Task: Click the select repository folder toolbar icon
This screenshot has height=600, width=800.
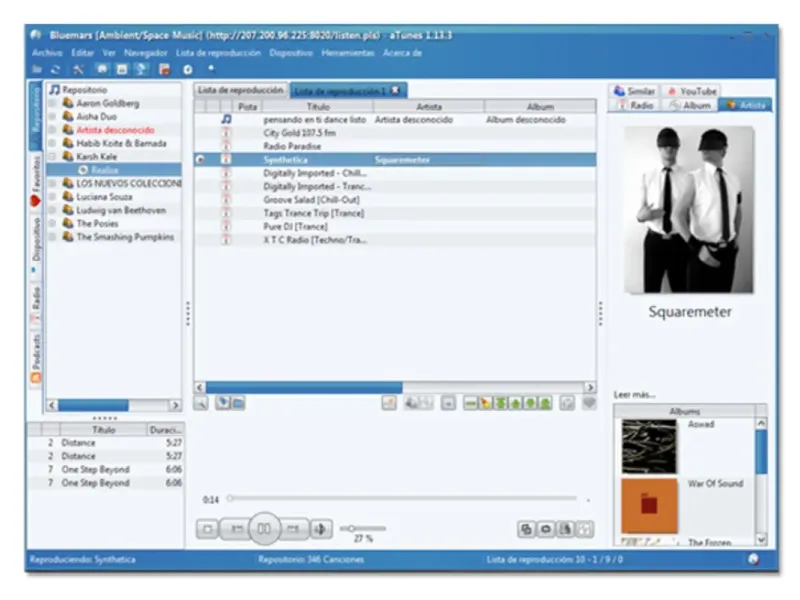Action: tap(37, 69)
